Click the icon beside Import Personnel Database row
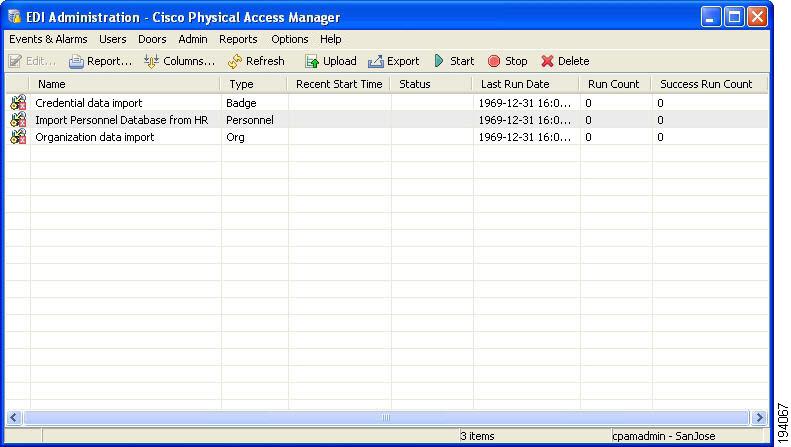 18,120
